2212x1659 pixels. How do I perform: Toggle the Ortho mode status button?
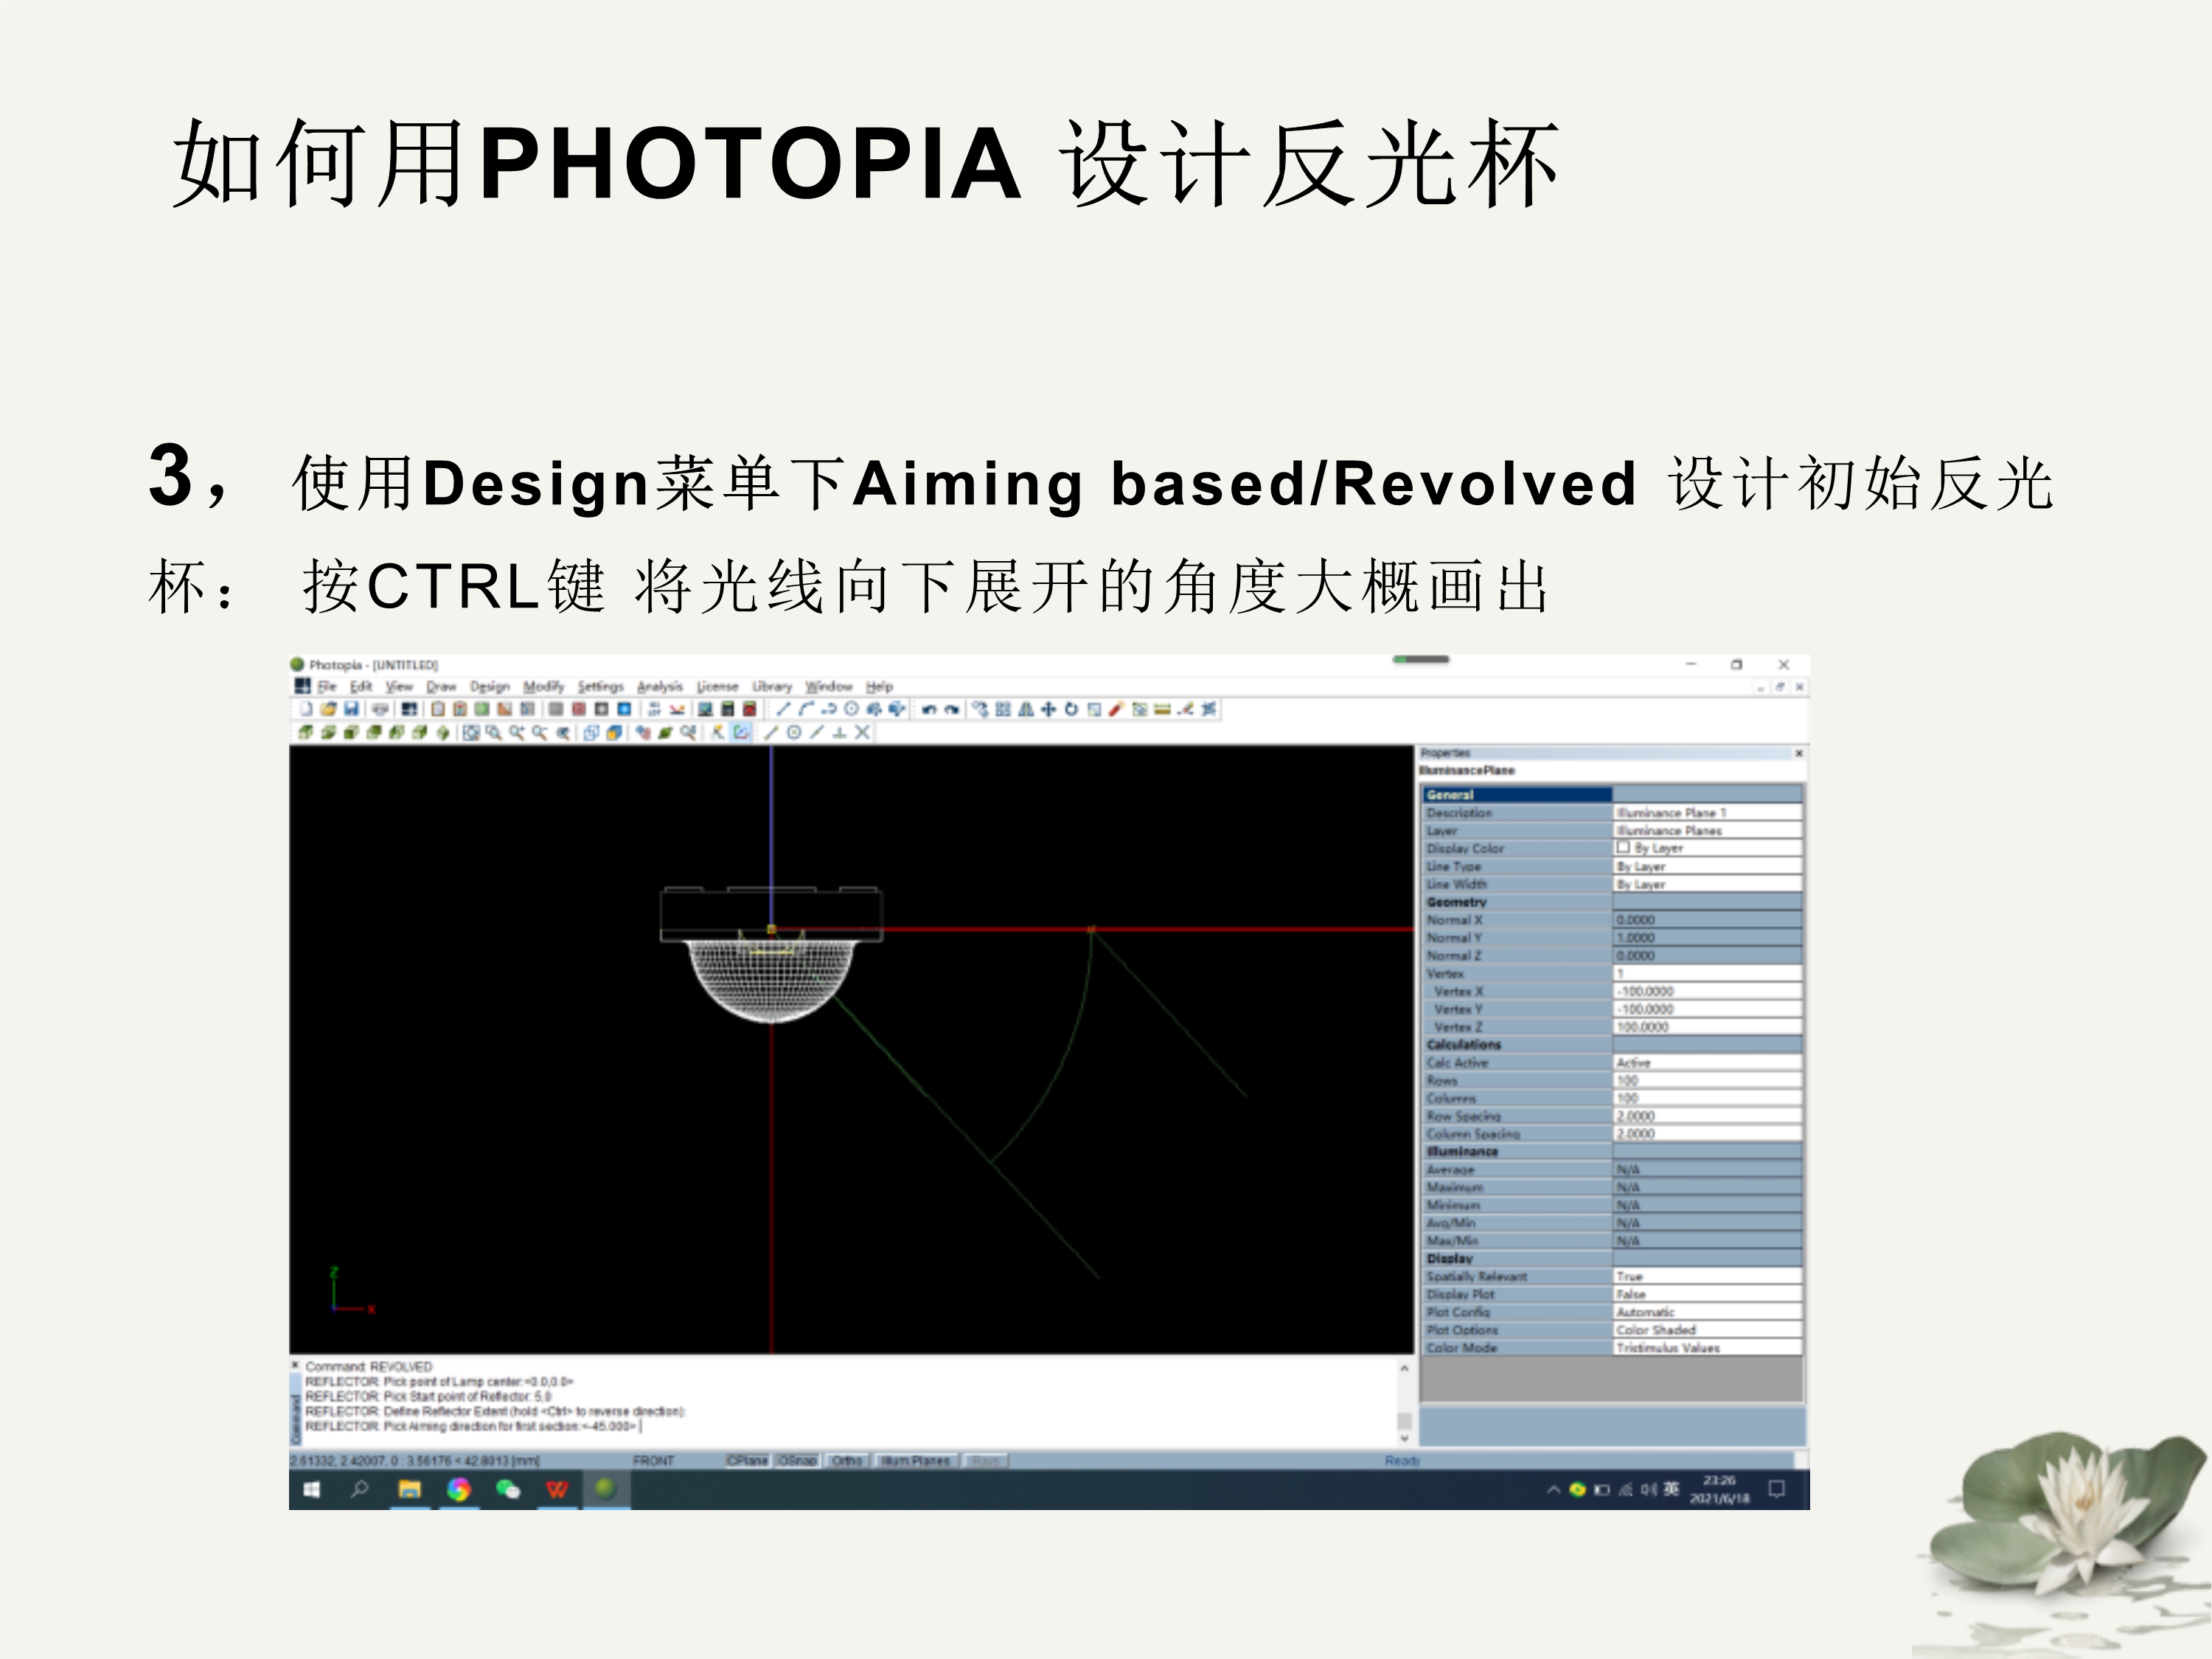click(847, 1461)
